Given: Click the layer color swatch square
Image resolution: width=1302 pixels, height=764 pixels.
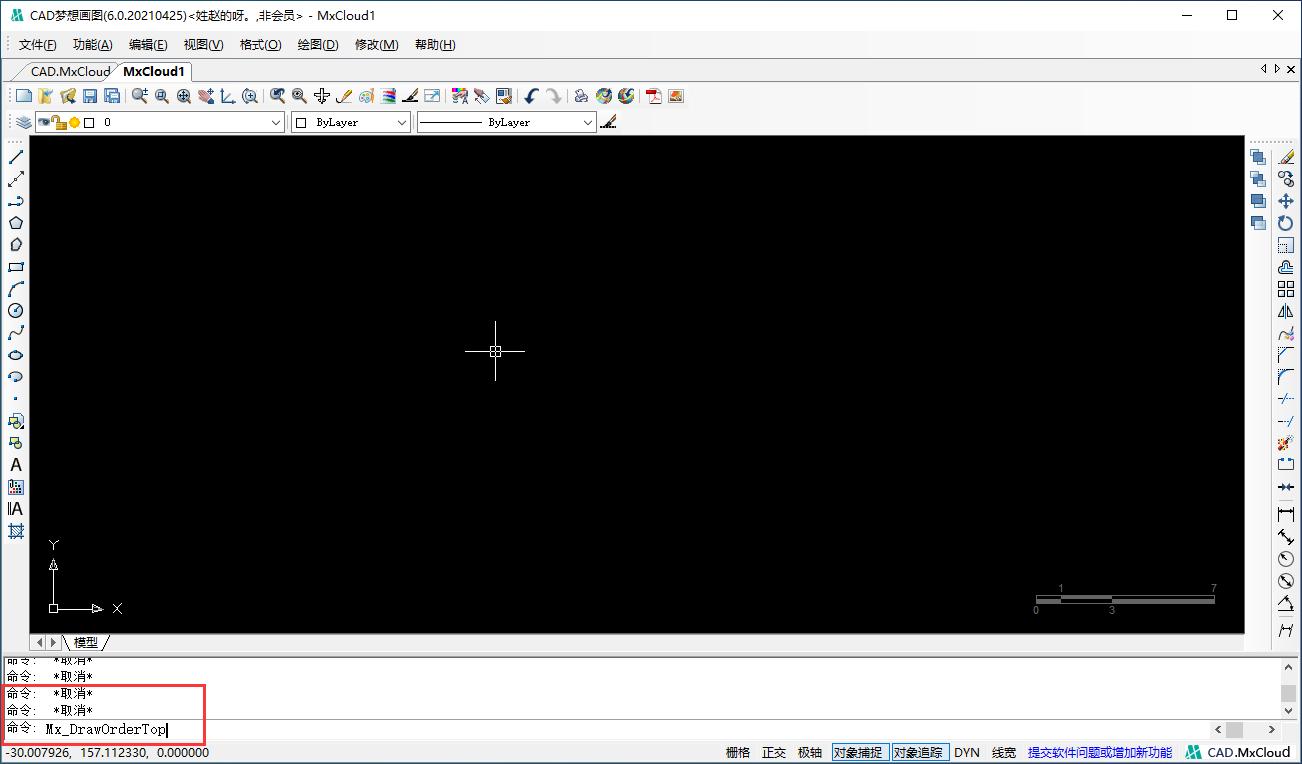Looking at the screenshot, I should pyautogui.click(x=89, y=122).
